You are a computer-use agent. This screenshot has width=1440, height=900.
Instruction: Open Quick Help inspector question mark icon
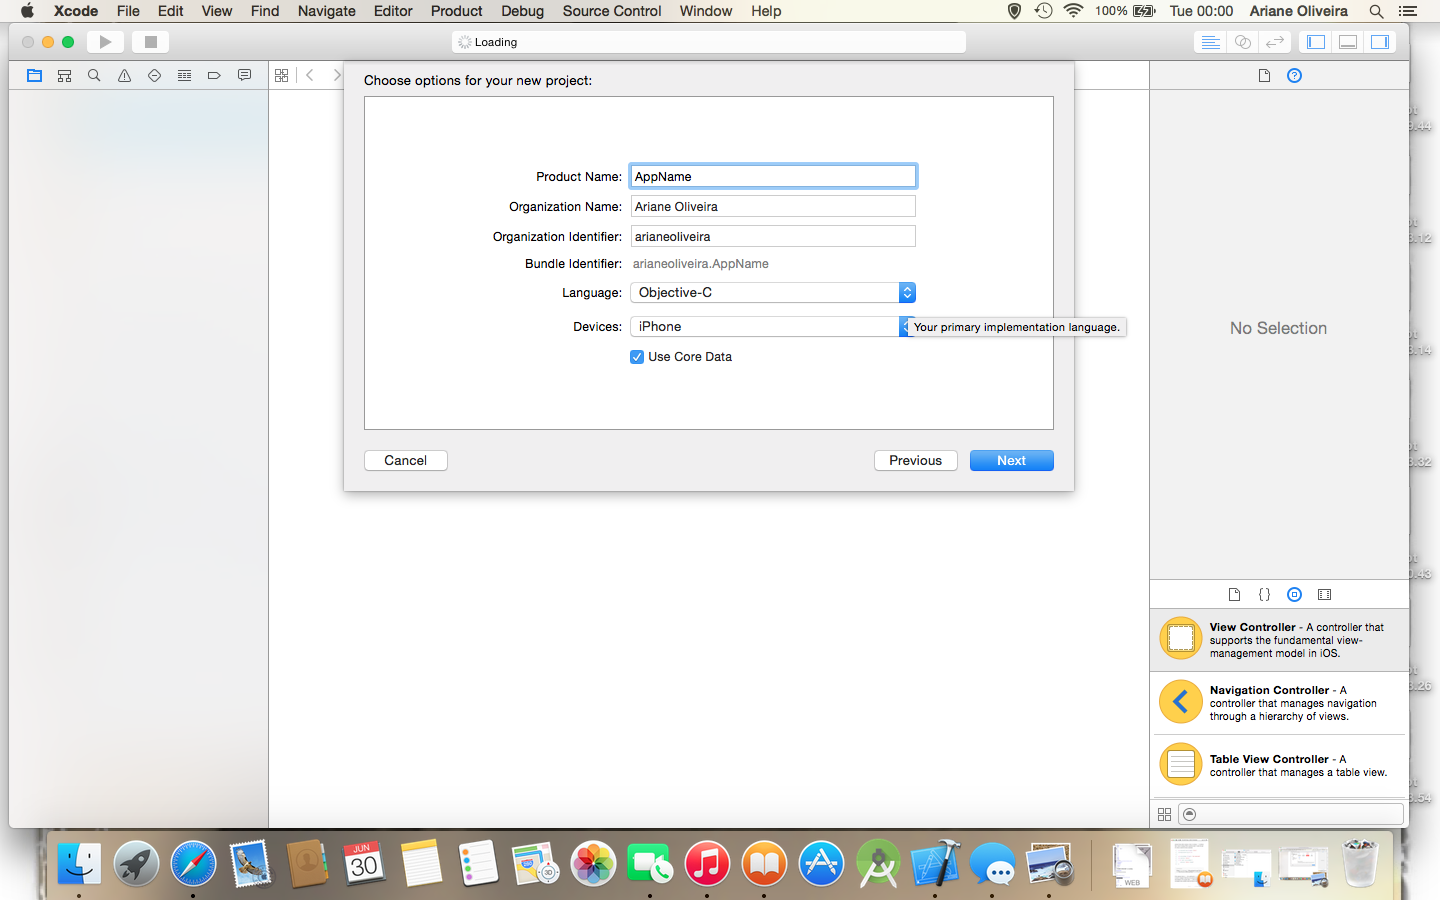pyautogui.click(x=1294, y=75)
